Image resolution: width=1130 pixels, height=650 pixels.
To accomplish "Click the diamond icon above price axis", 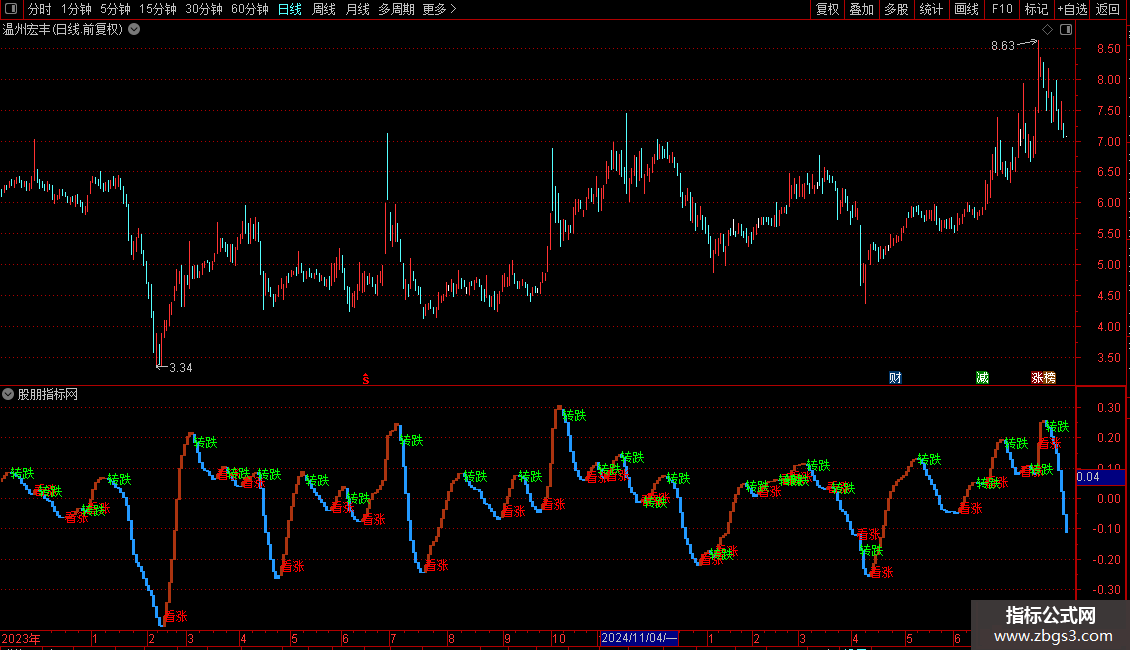I will [x=1047, y=29].
